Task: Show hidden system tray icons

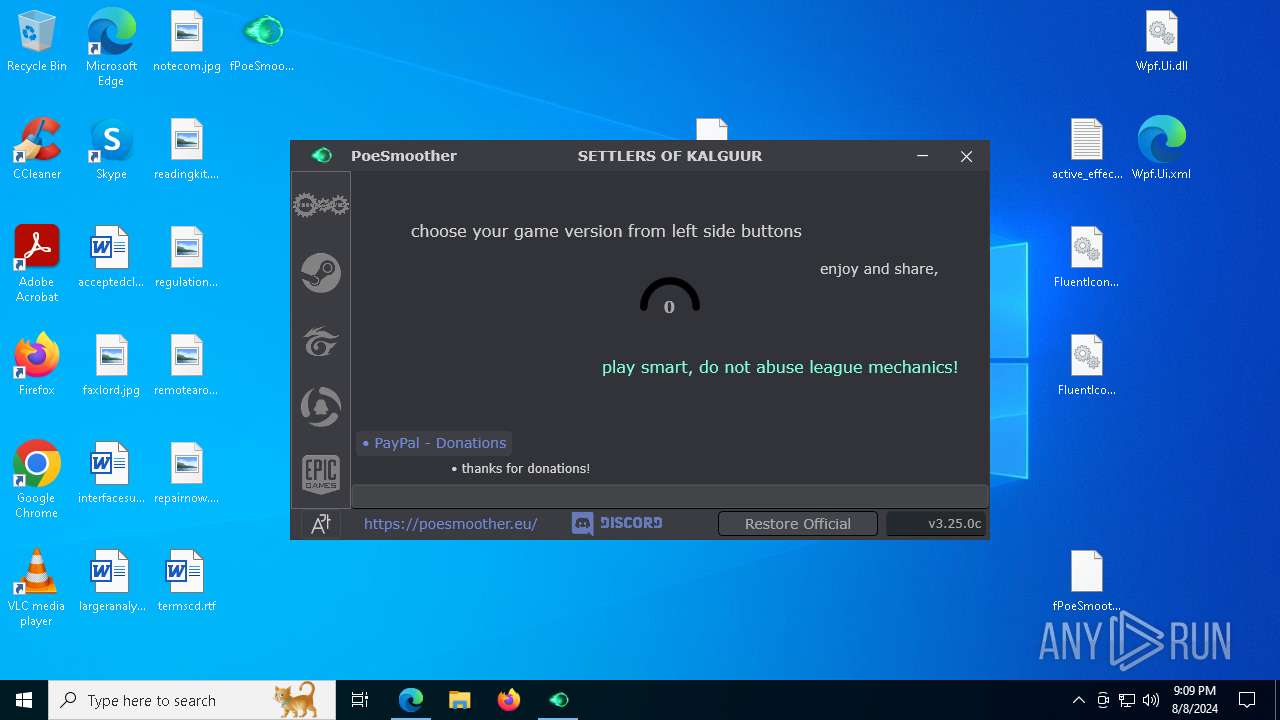Action: pos(1078,700)
